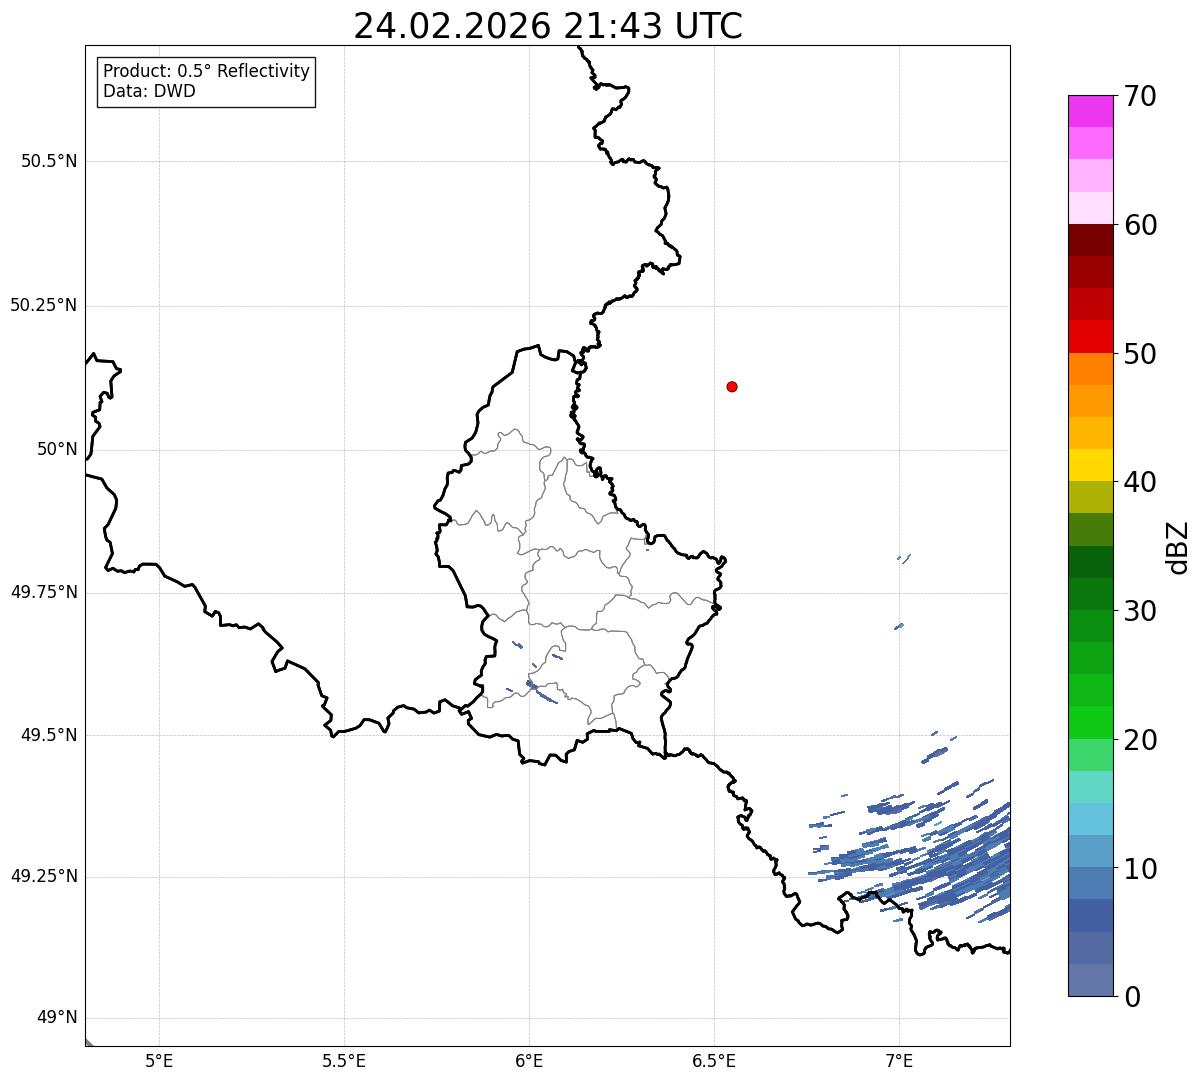Click the 0 colorbar tick label

pos(1132,997)
